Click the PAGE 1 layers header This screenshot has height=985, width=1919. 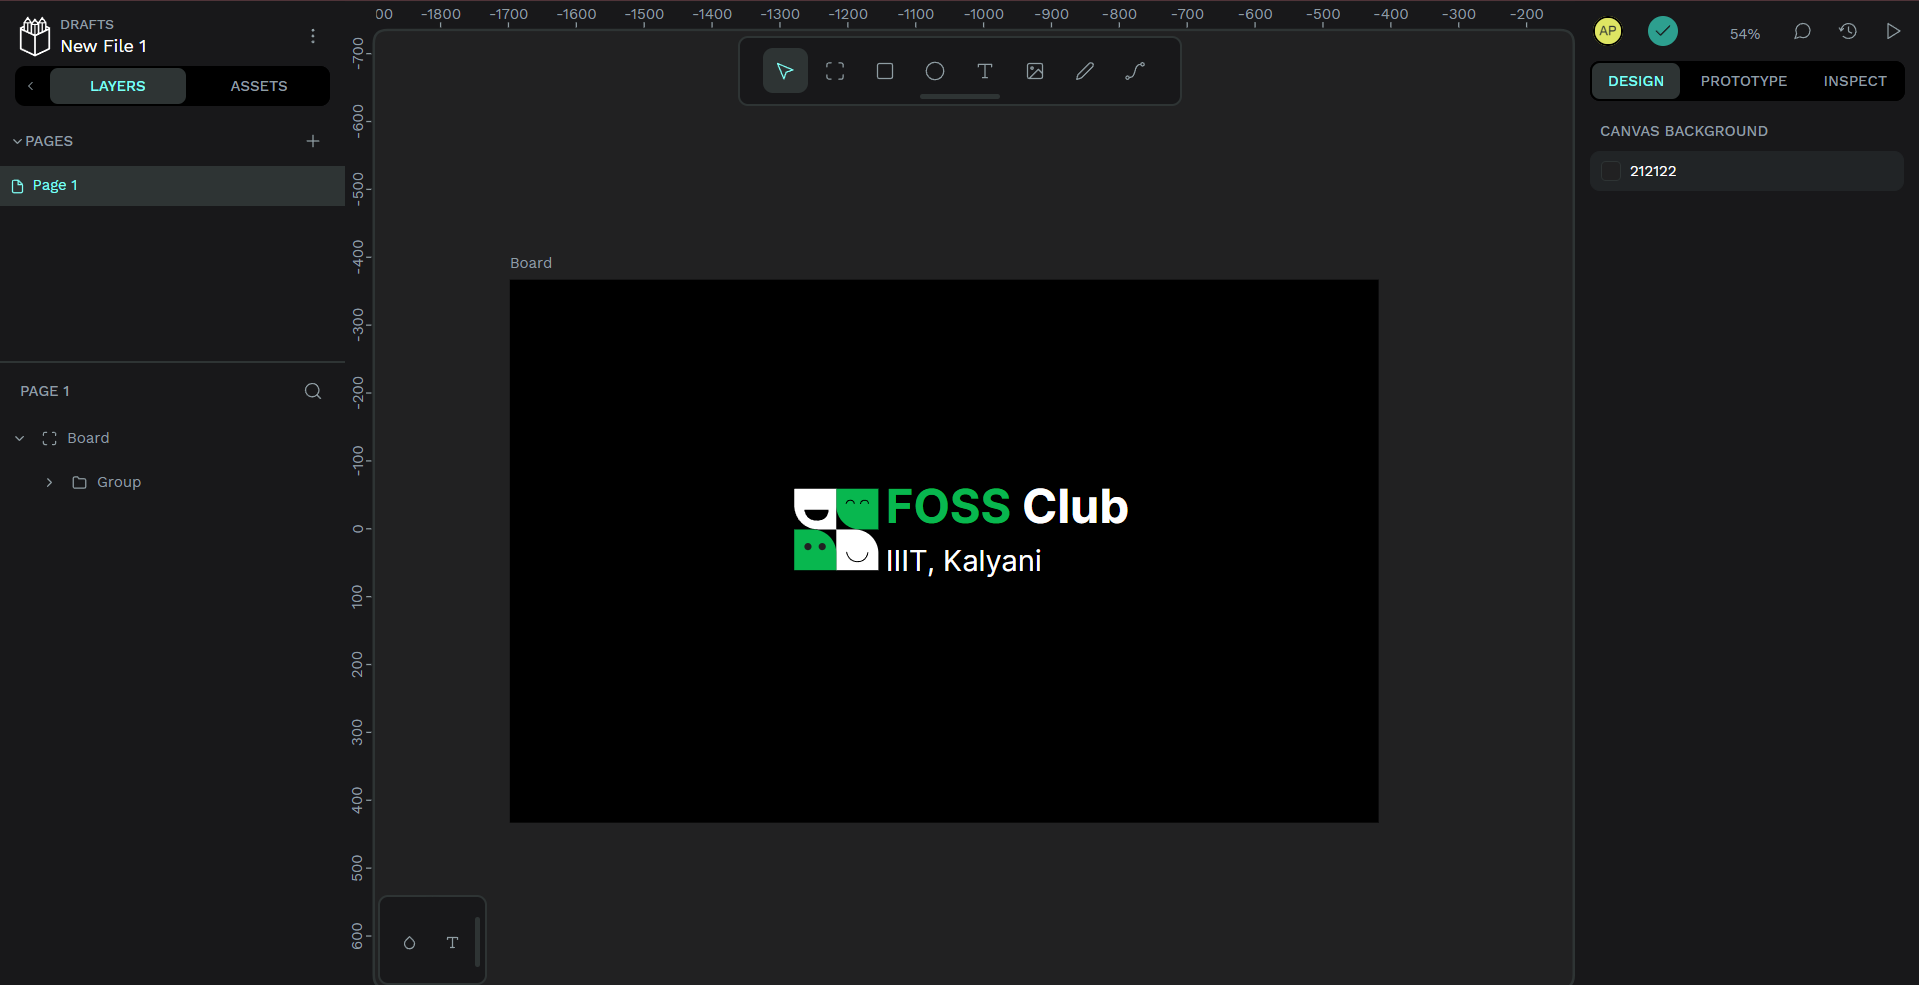point(45,391)
